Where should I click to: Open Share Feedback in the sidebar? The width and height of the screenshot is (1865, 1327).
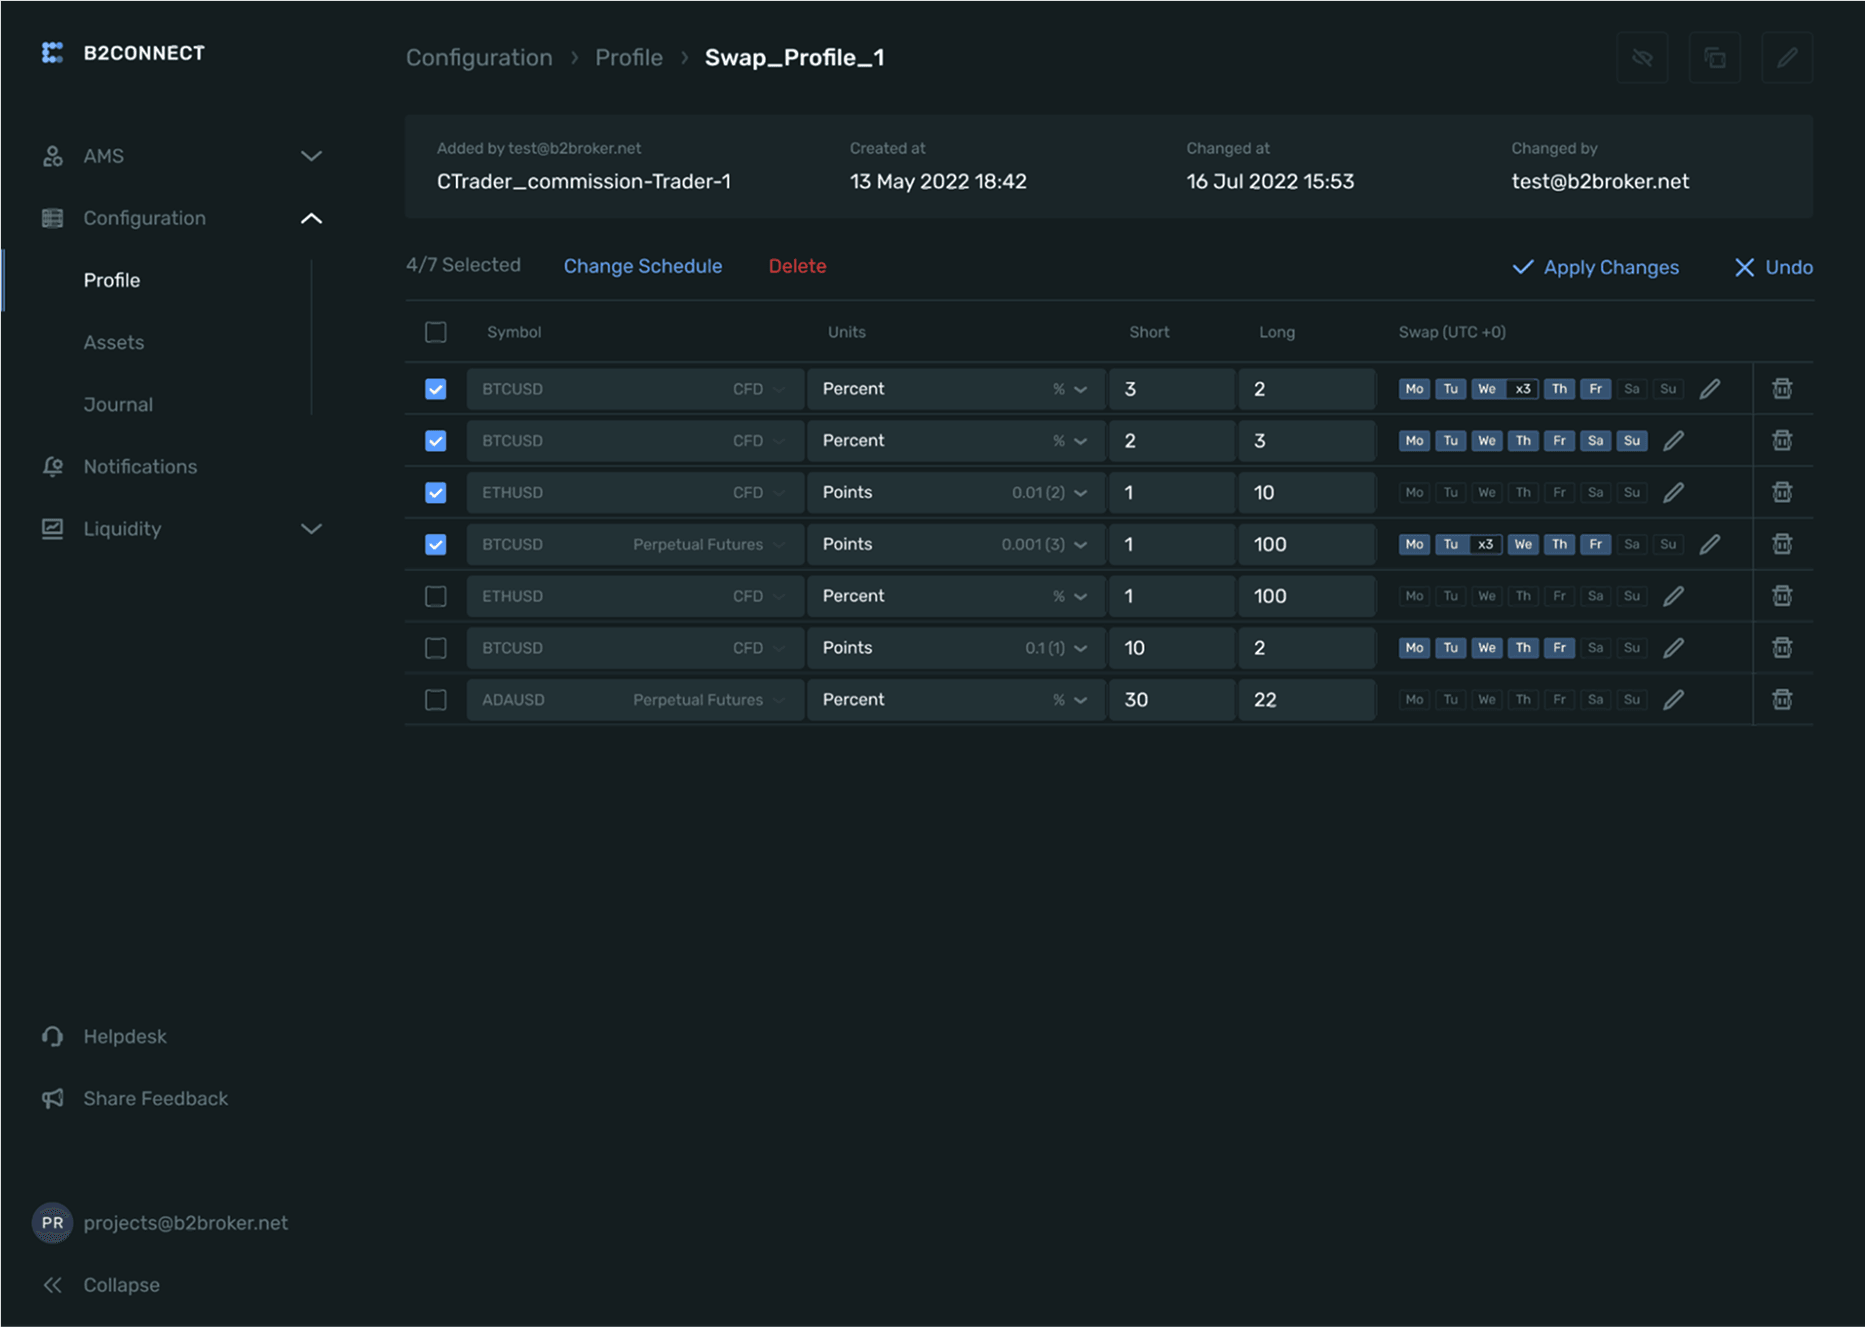click(x=156, y=1099)
